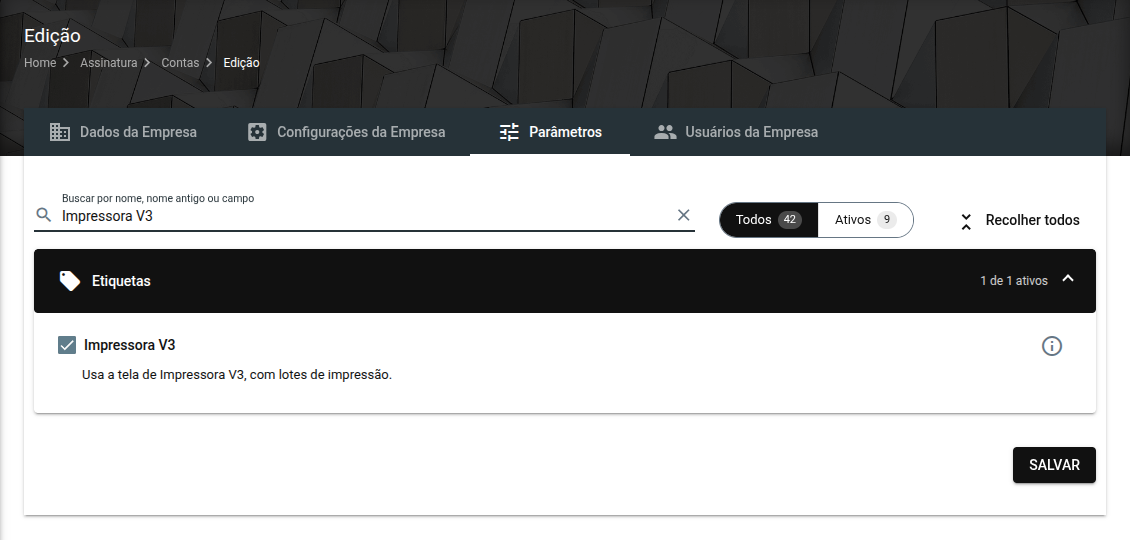Click the SALVAR button
Viewport: 1130px width, 540px height.
tap(1054, 465)
